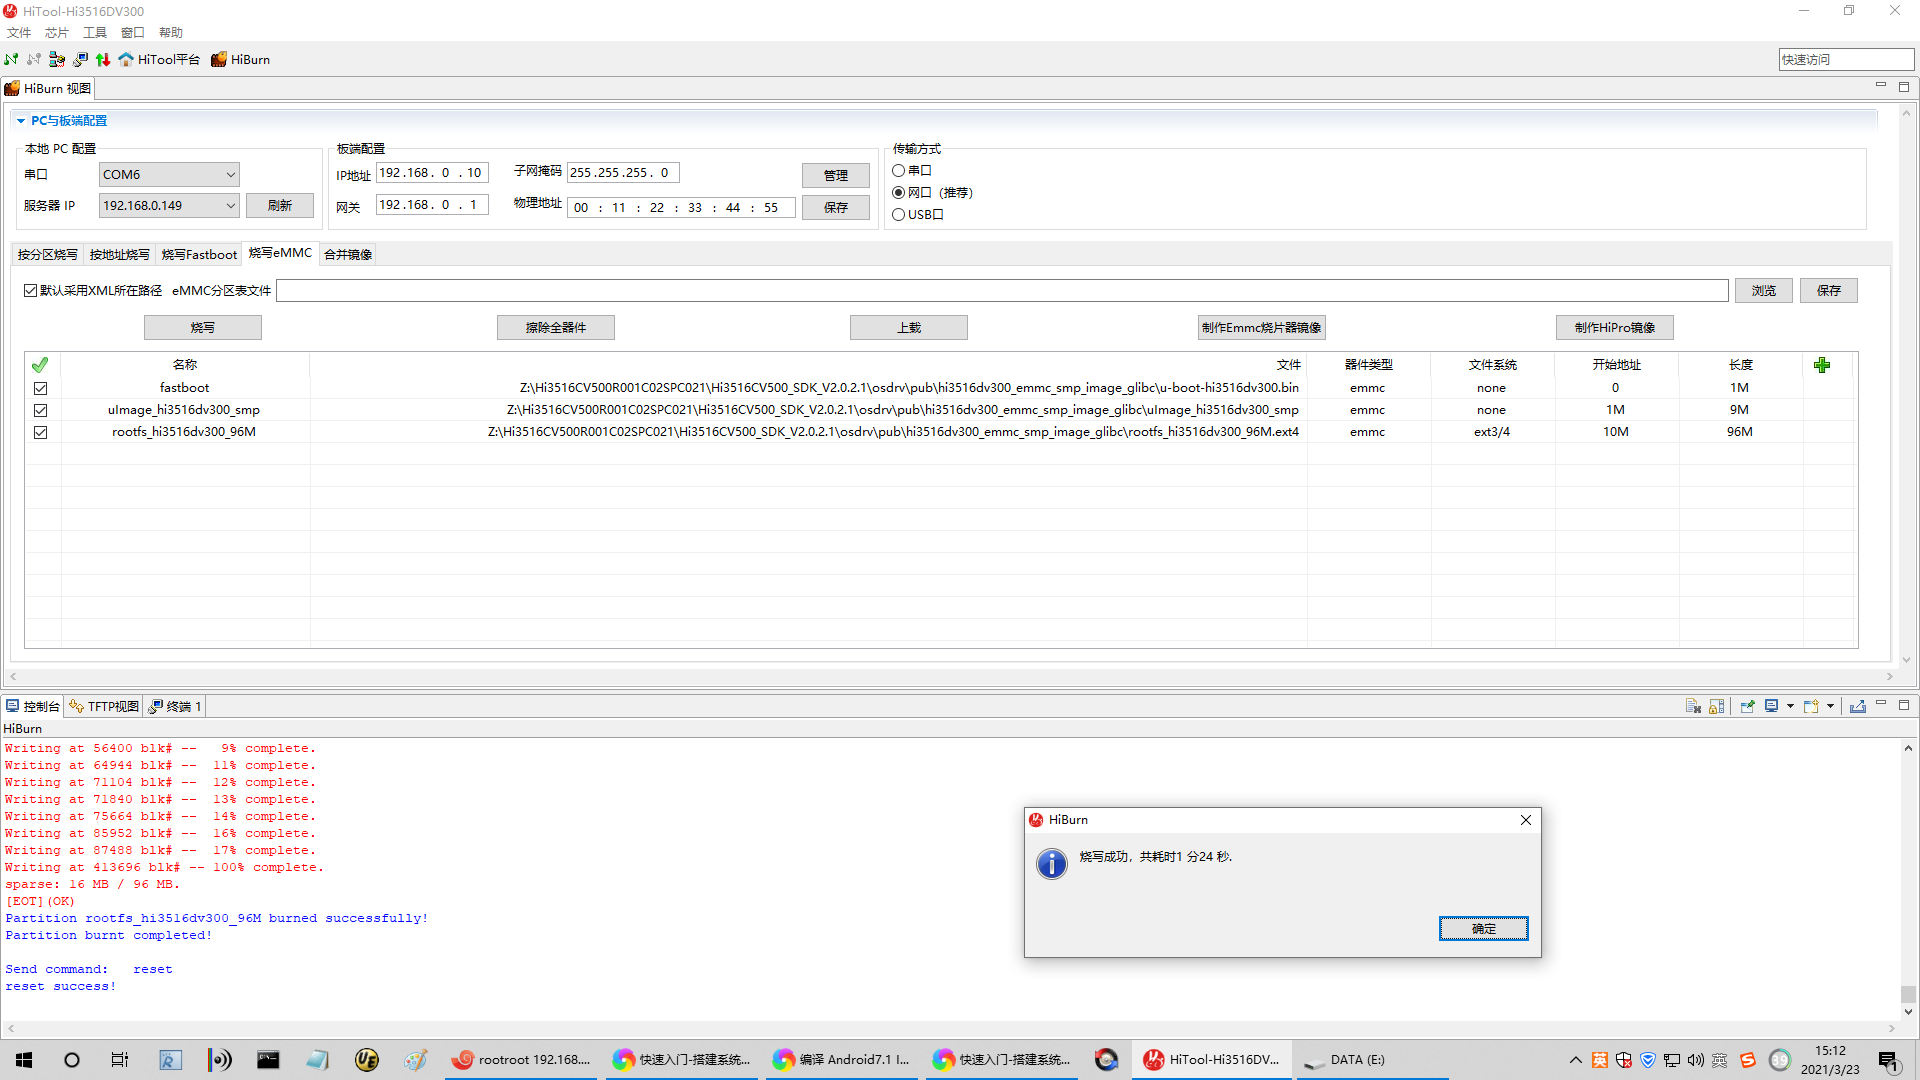
Task: Uncheck 默认采用XML所在路径 option
Action: tap(31, 290)
